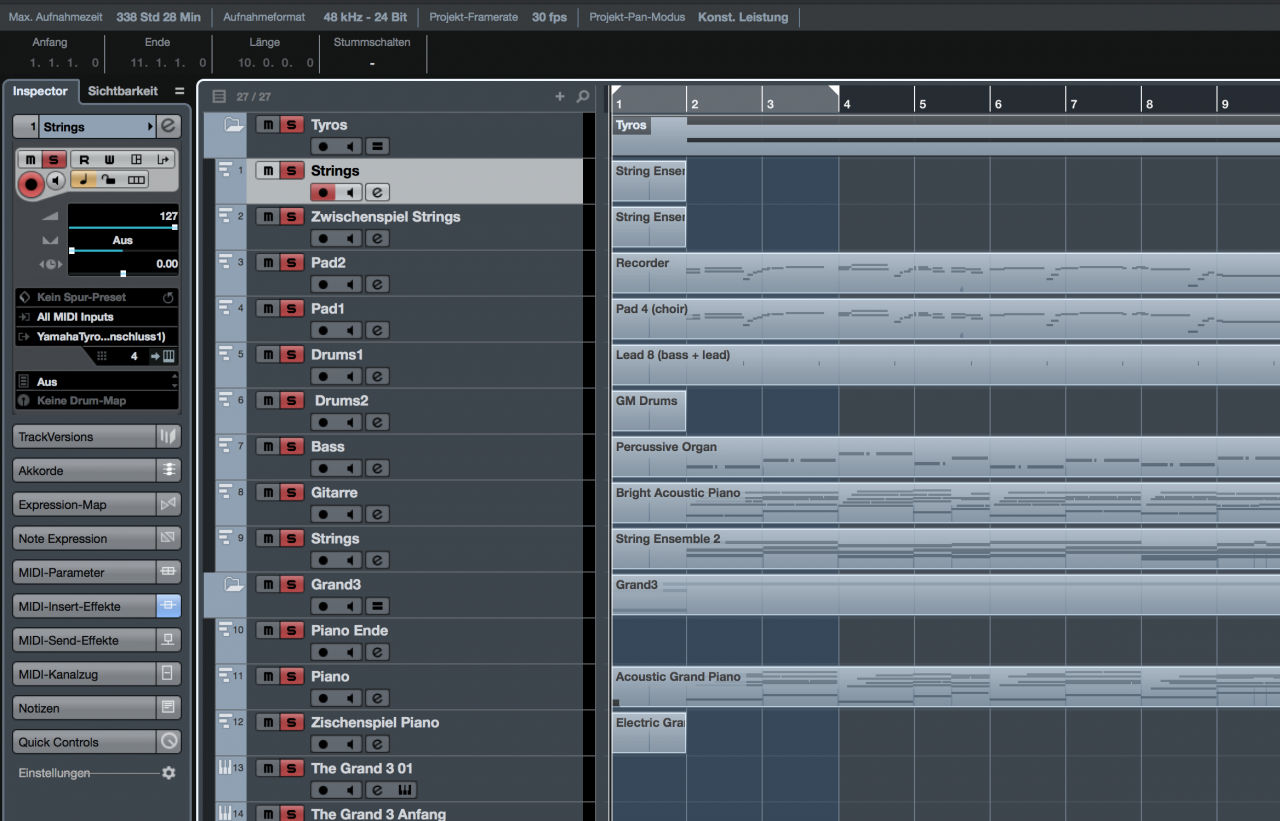Screen dimensions: 1280x821
Task: Show lanes icon in Inspector
Action: pyautogui.click(x=136, y=180)
